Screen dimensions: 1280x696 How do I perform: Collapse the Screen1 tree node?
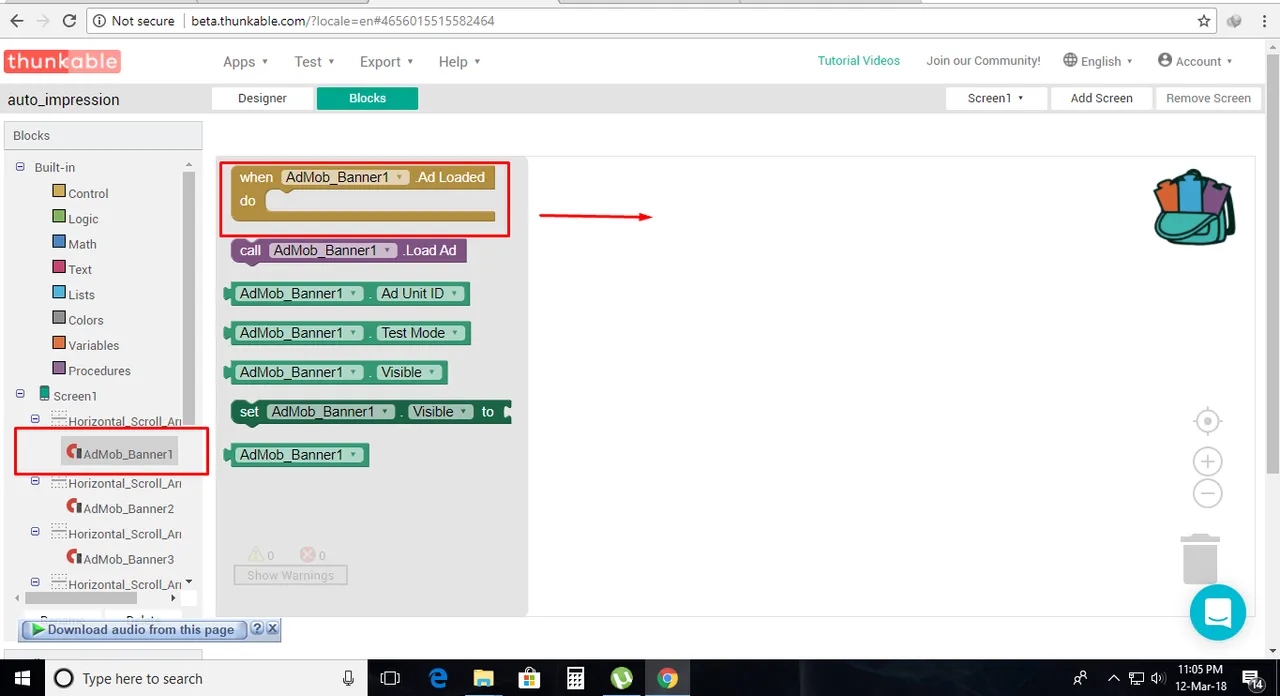click(20, 394)
